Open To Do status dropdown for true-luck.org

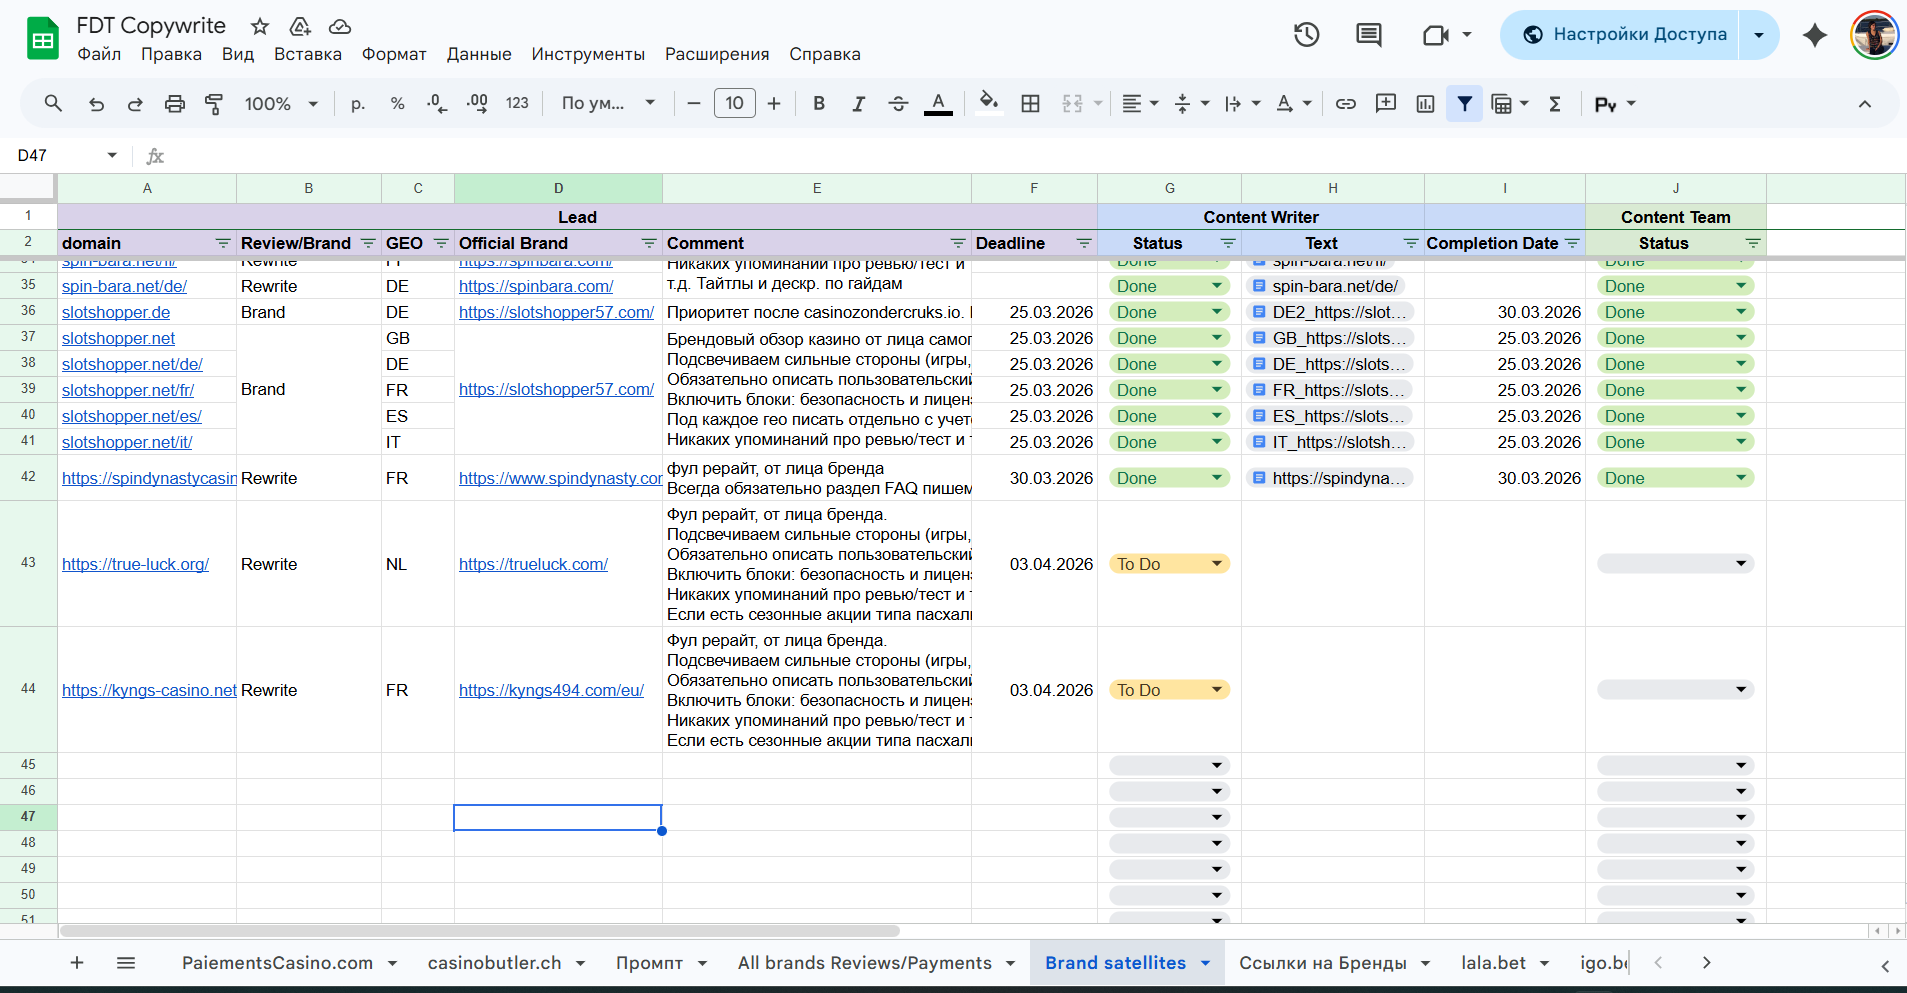1217,564
